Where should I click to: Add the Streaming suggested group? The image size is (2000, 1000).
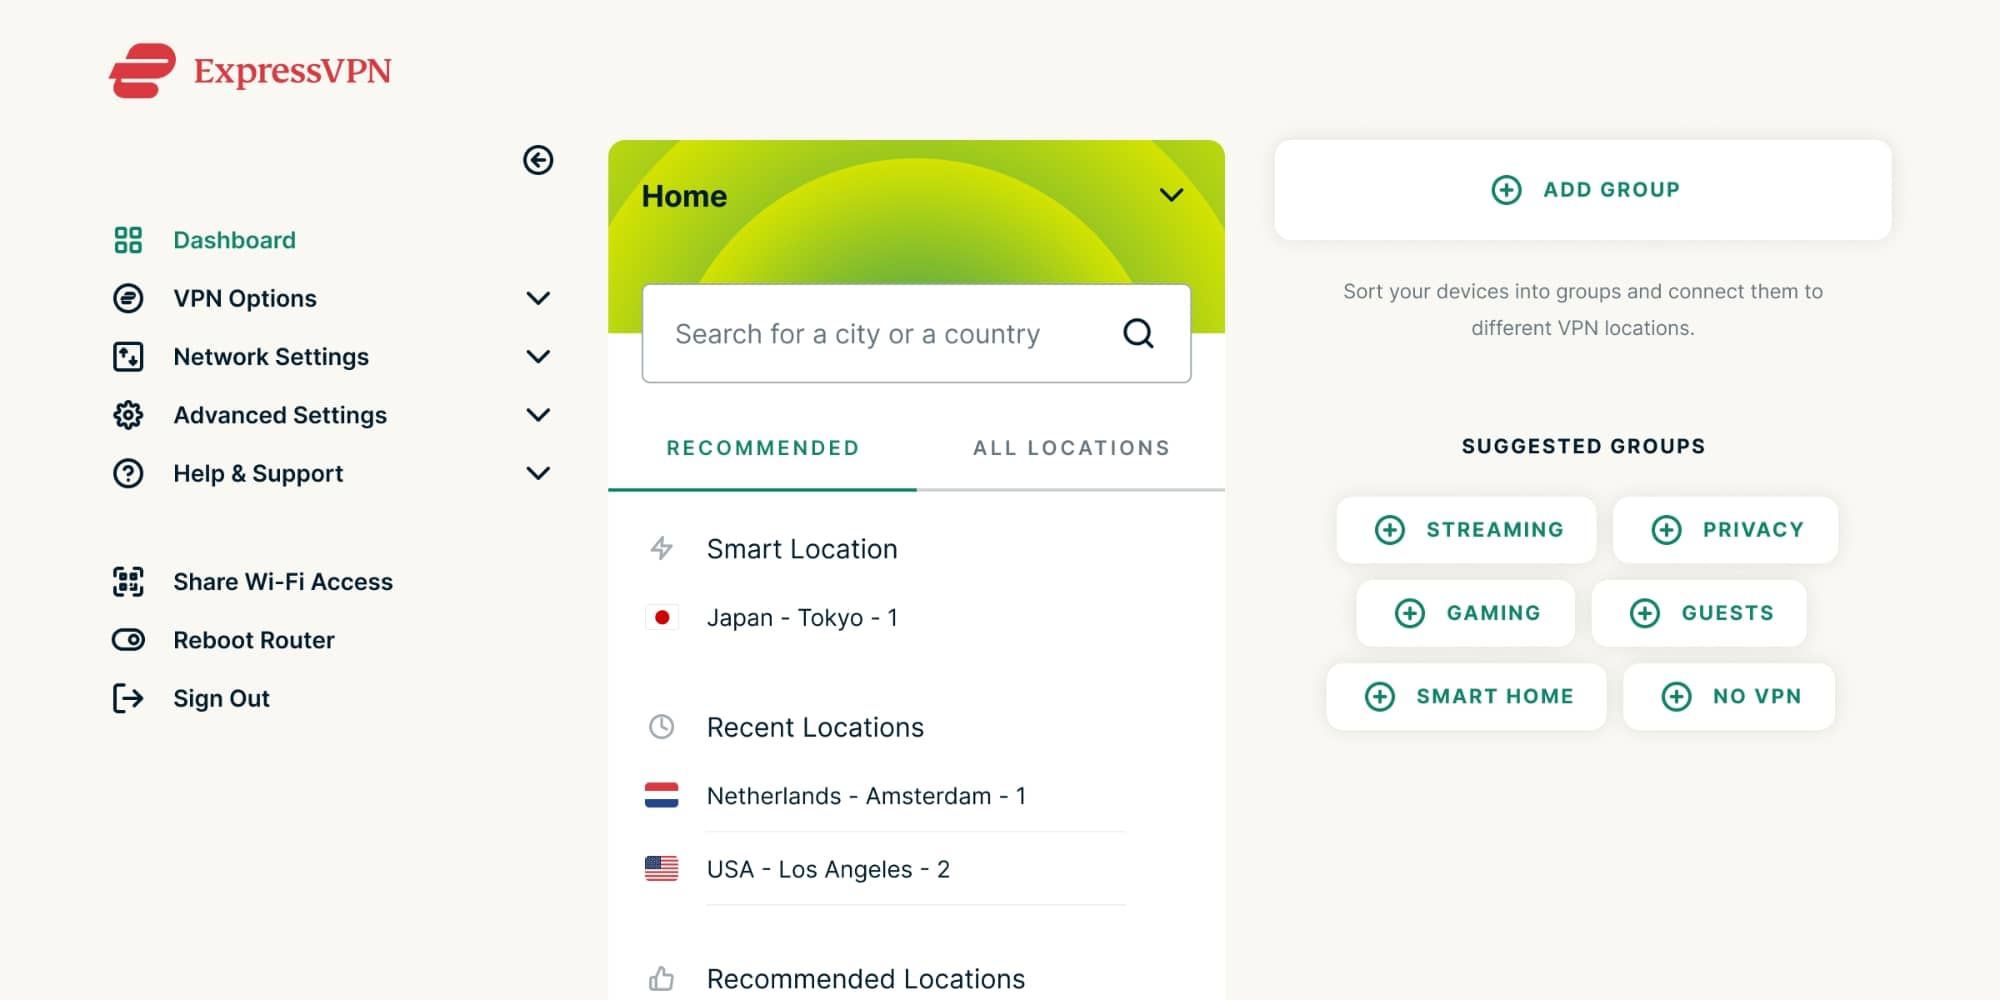click(1467, 530)
